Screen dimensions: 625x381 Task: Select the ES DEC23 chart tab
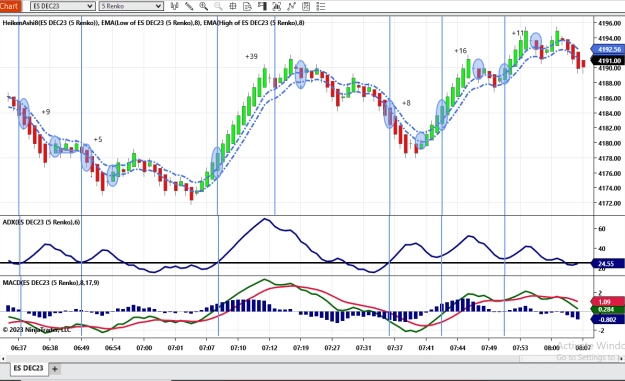(x=28, y=368)
